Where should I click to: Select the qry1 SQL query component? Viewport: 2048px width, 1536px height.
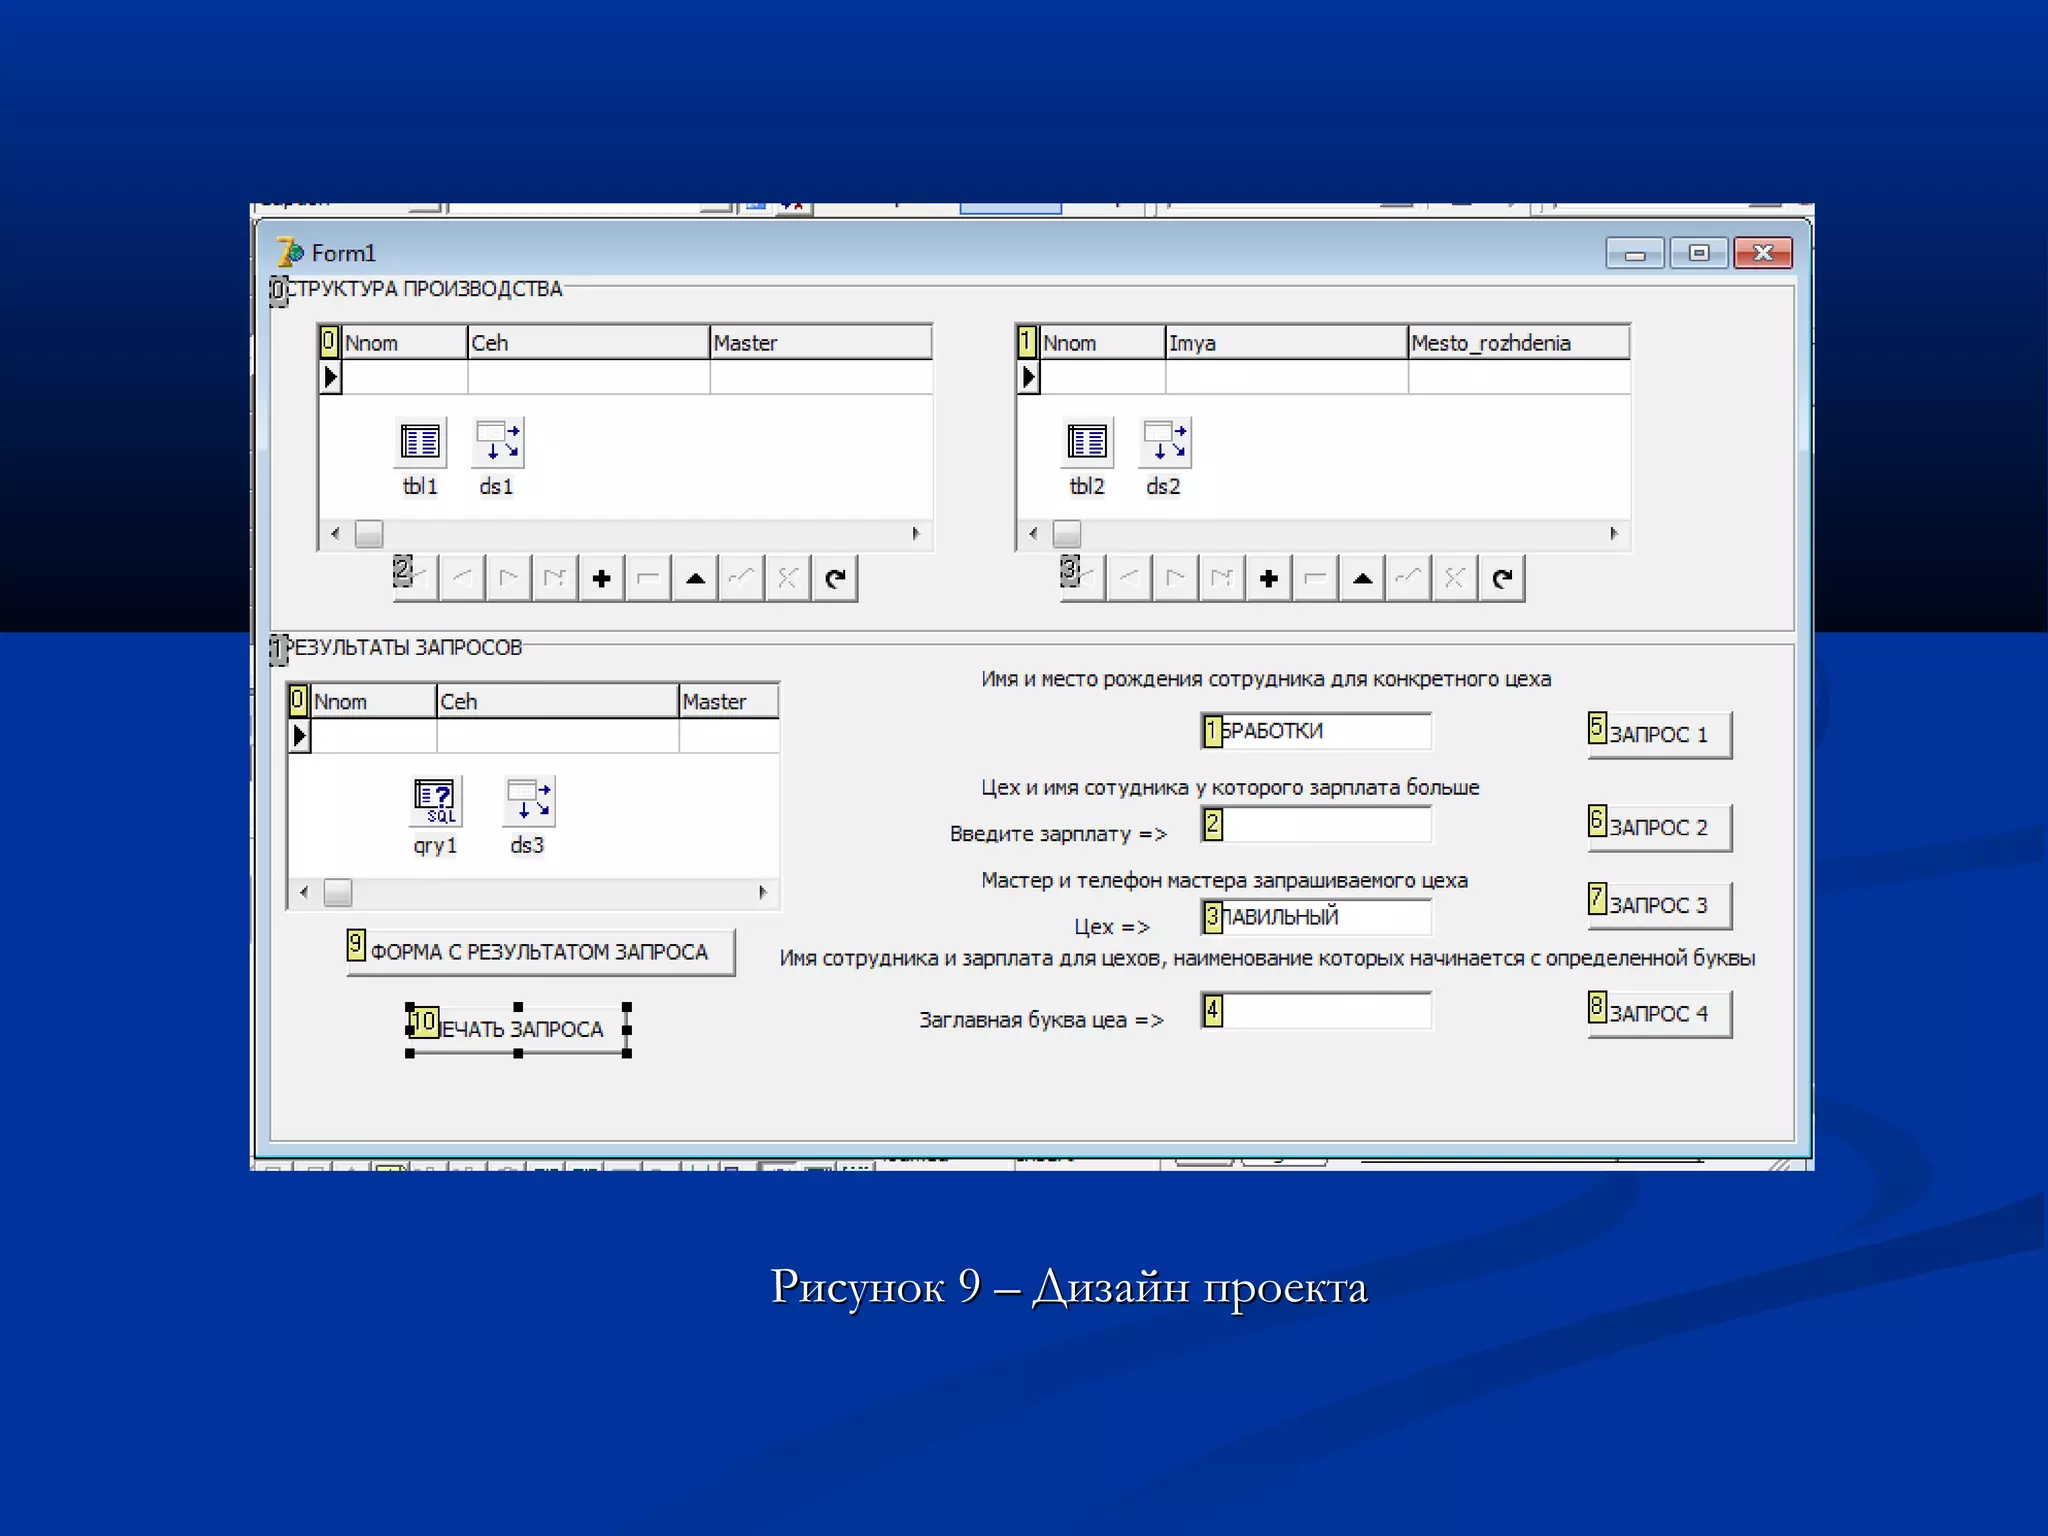[x=435, y=801]
